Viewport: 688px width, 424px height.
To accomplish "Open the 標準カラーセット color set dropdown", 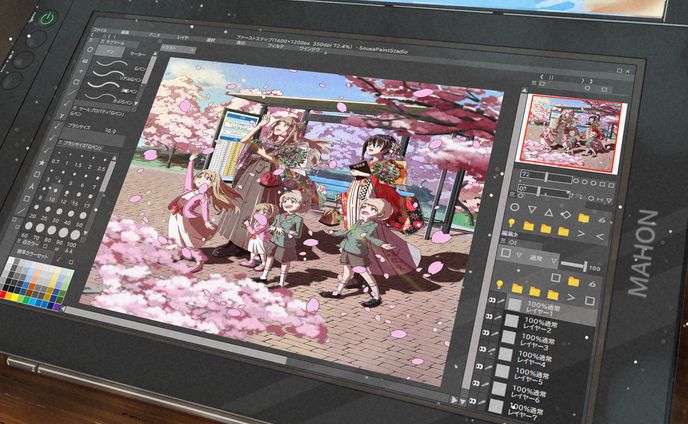I will pos(34,253).
